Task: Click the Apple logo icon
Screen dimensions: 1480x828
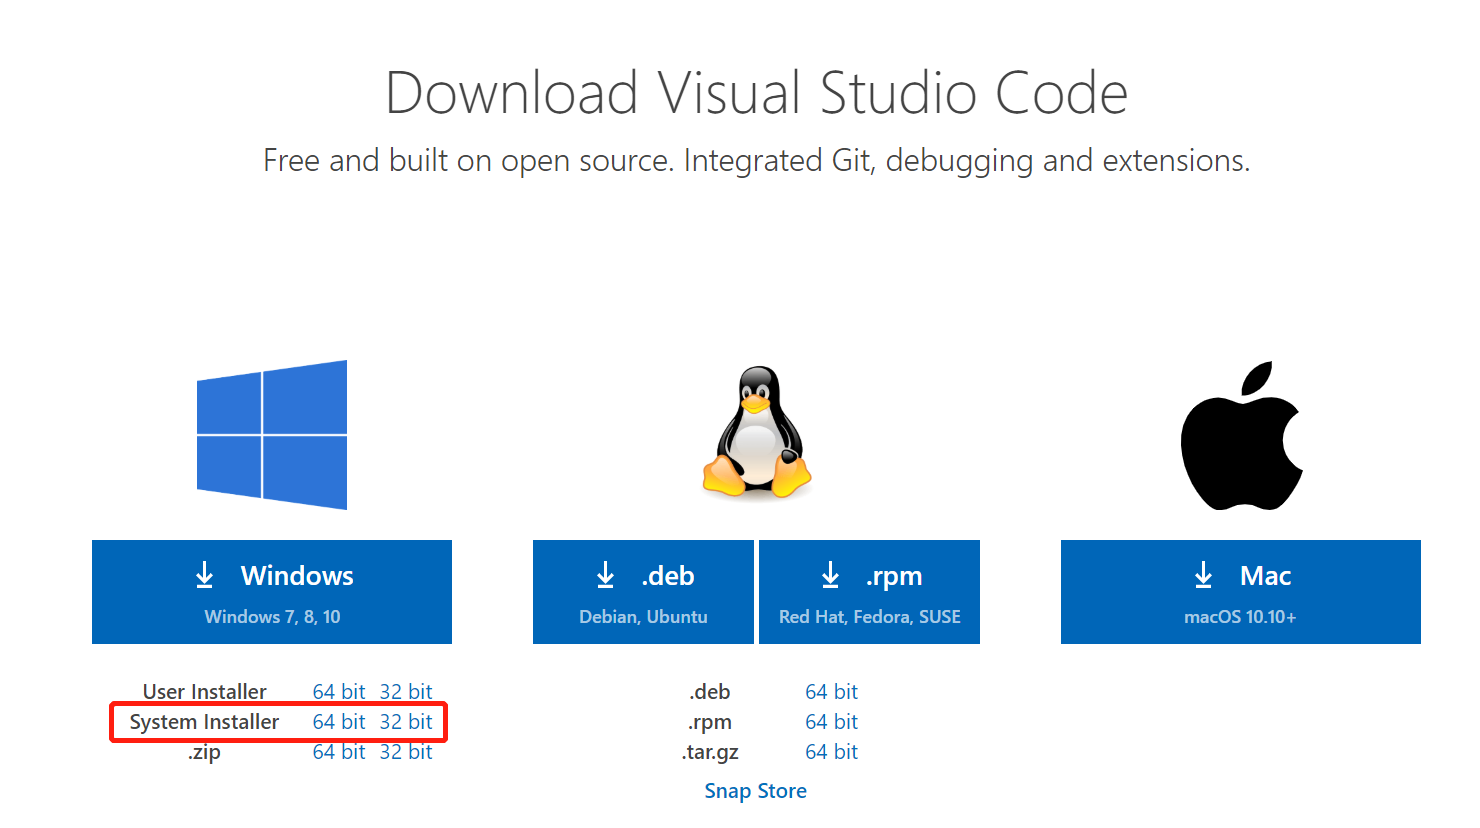Action: tap(1242, 436)
